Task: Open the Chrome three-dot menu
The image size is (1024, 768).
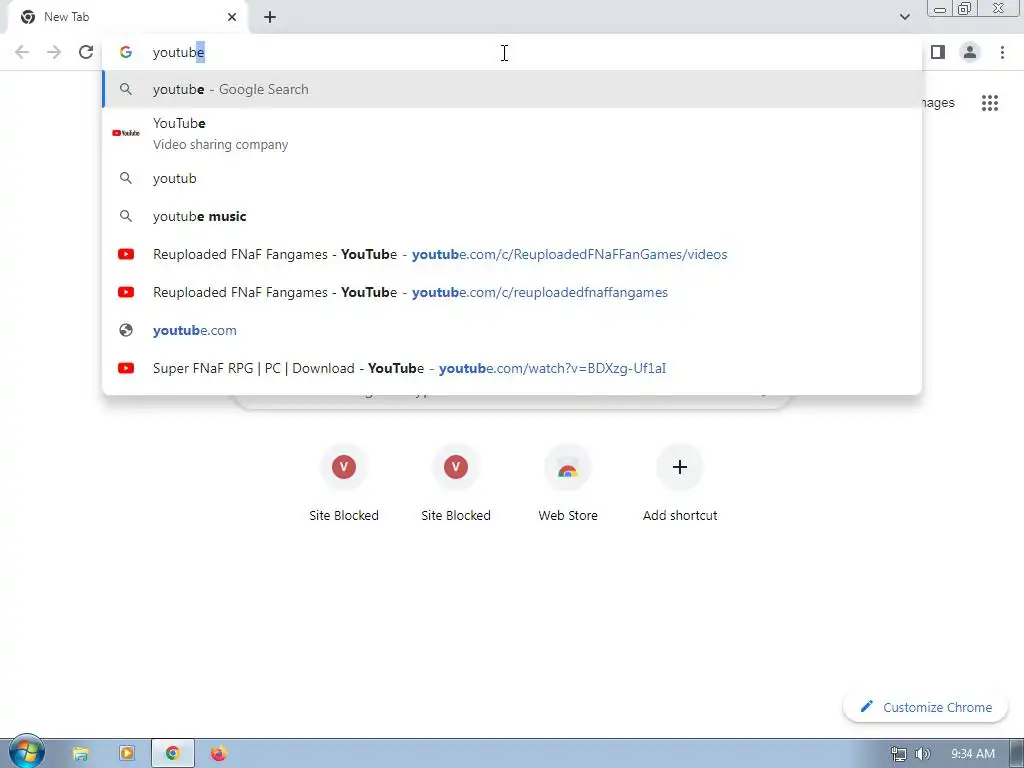Action: click(x=1002, y=52)
